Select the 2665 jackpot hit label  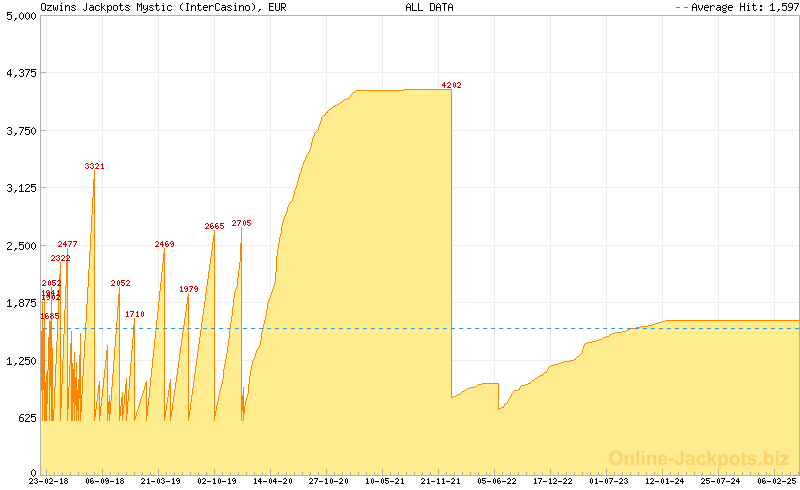214,226
